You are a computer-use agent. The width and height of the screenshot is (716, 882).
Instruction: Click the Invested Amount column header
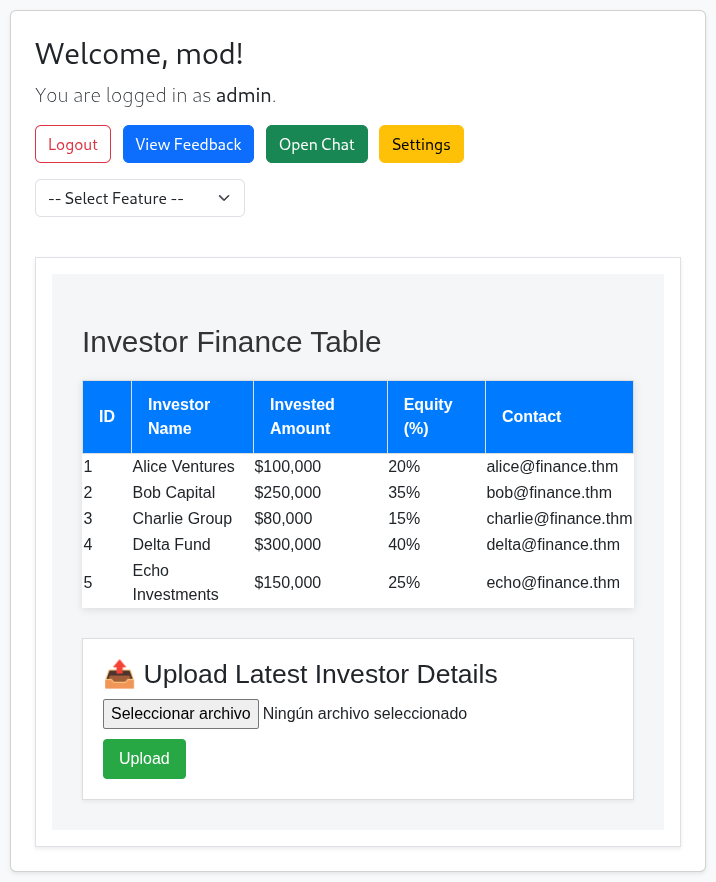click(x=321, y=417)
